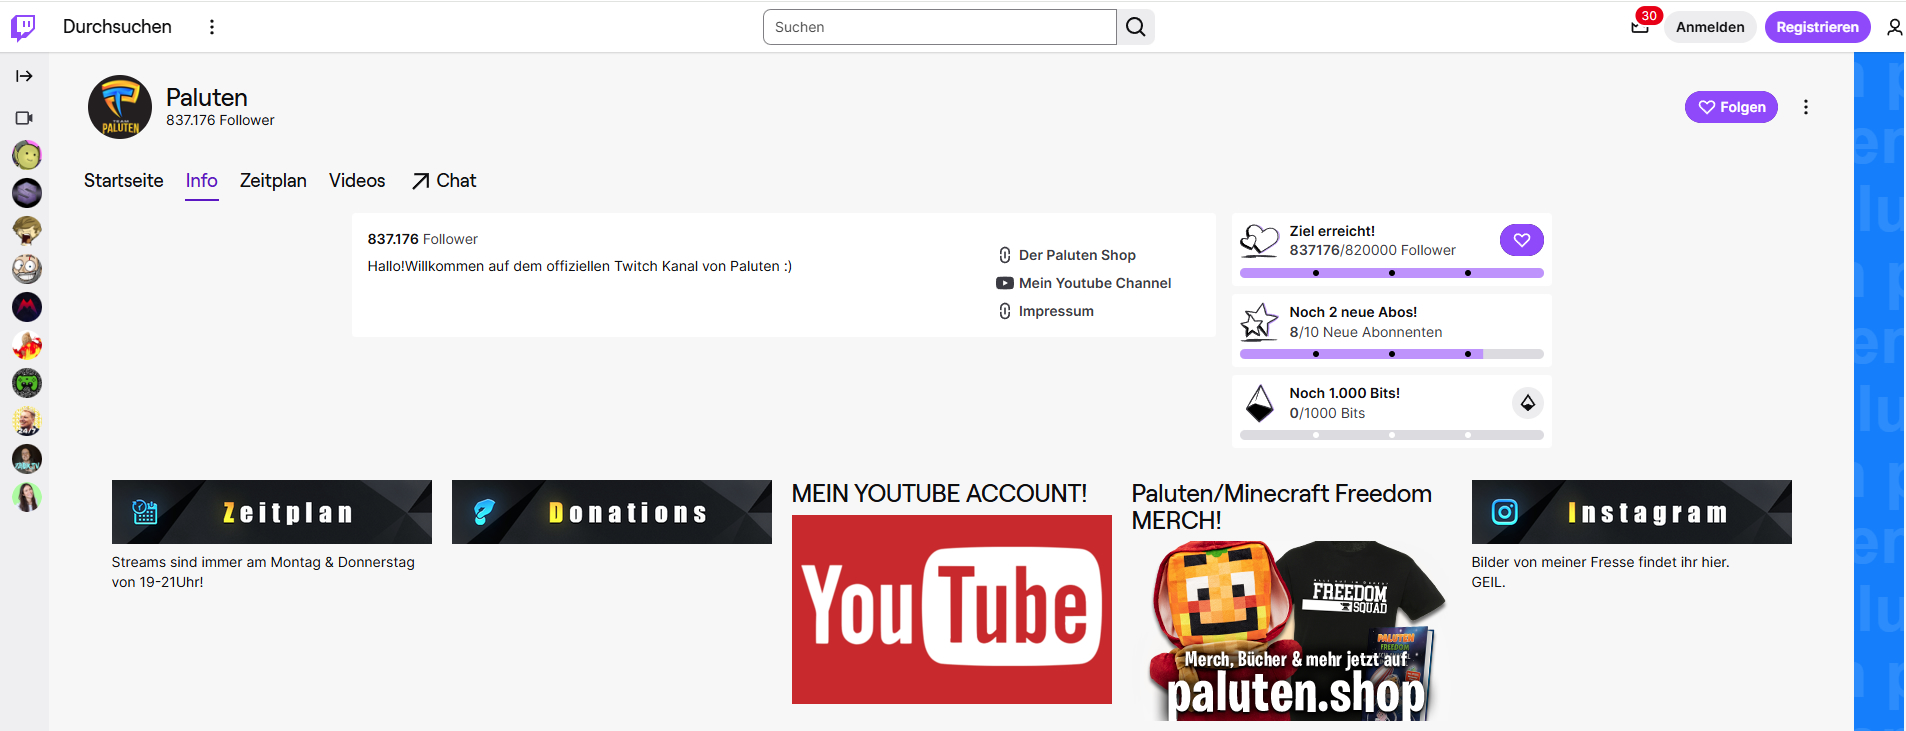The image size is (1906, 731).
Task: Click the Registrieren button
Action: 1816,27
